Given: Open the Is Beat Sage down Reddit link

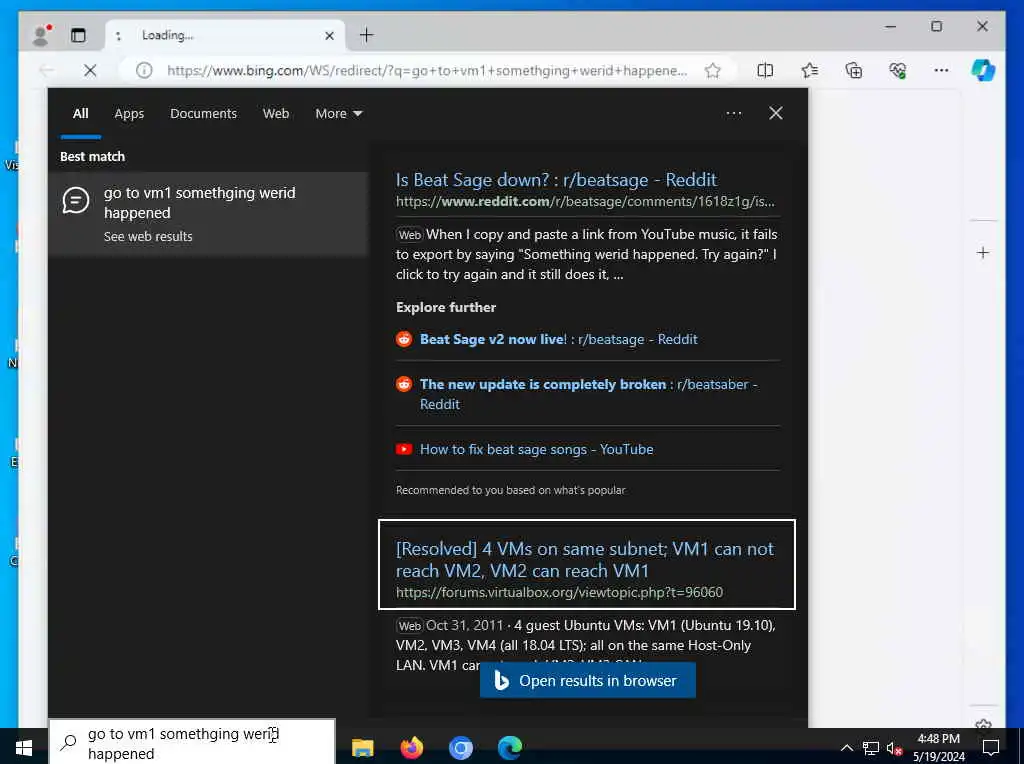Looking at the screenshot, I should [x=556, y=180].
